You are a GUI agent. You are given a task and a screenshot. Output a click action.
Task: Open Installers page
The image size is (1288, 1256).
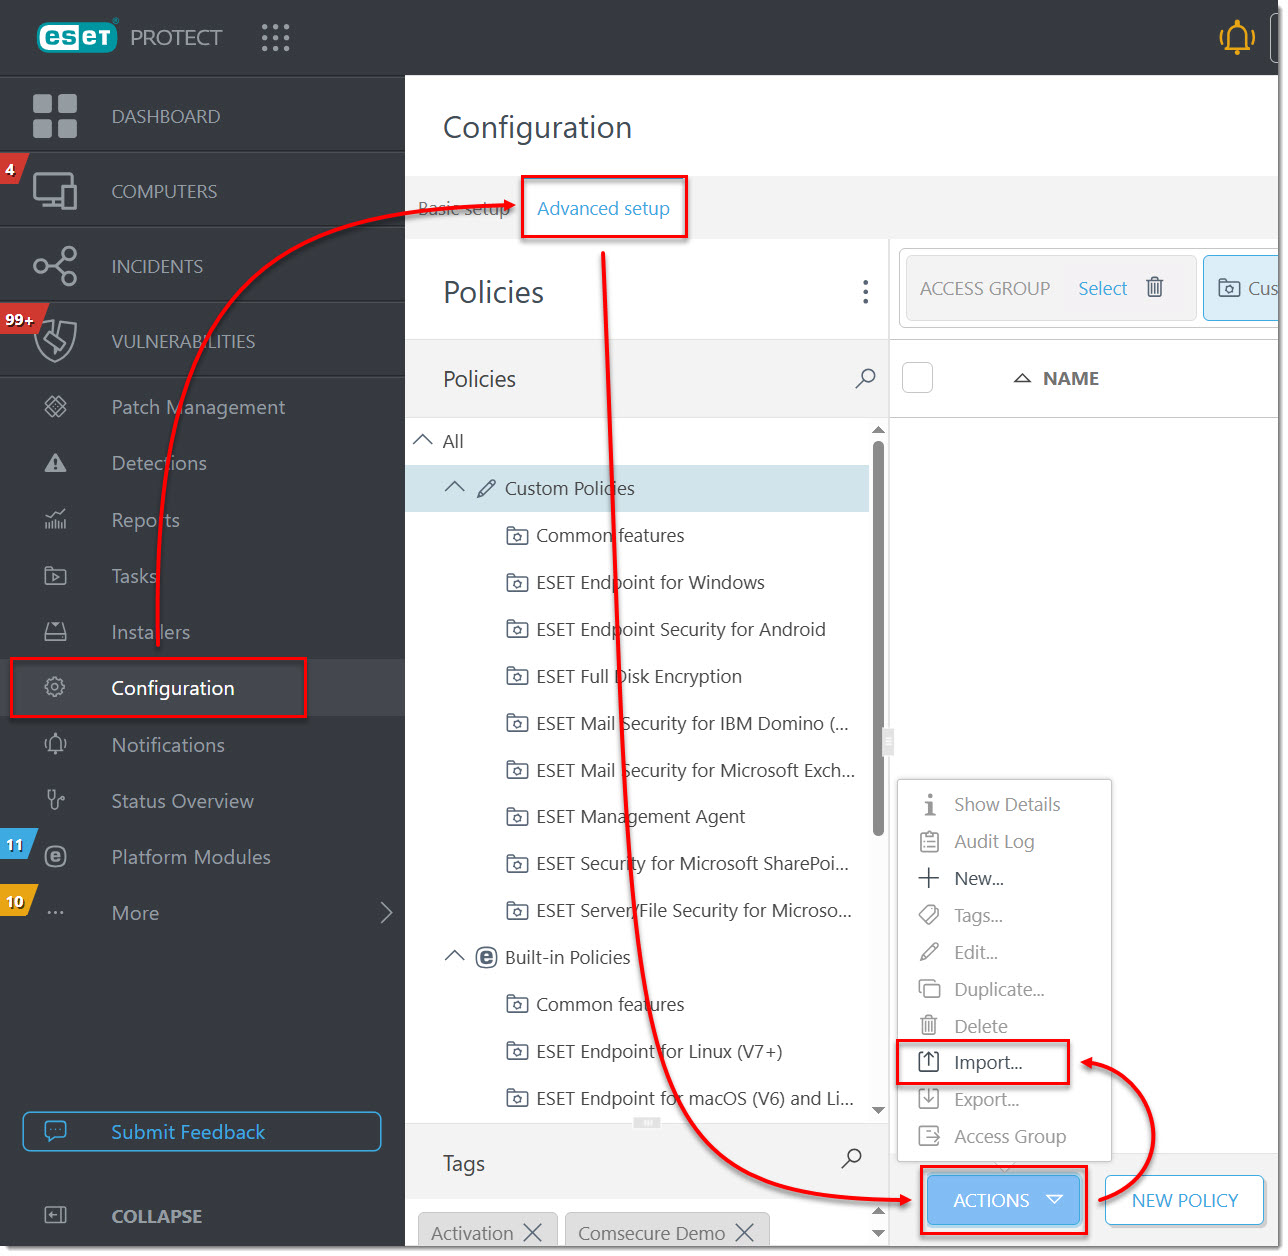202,632
